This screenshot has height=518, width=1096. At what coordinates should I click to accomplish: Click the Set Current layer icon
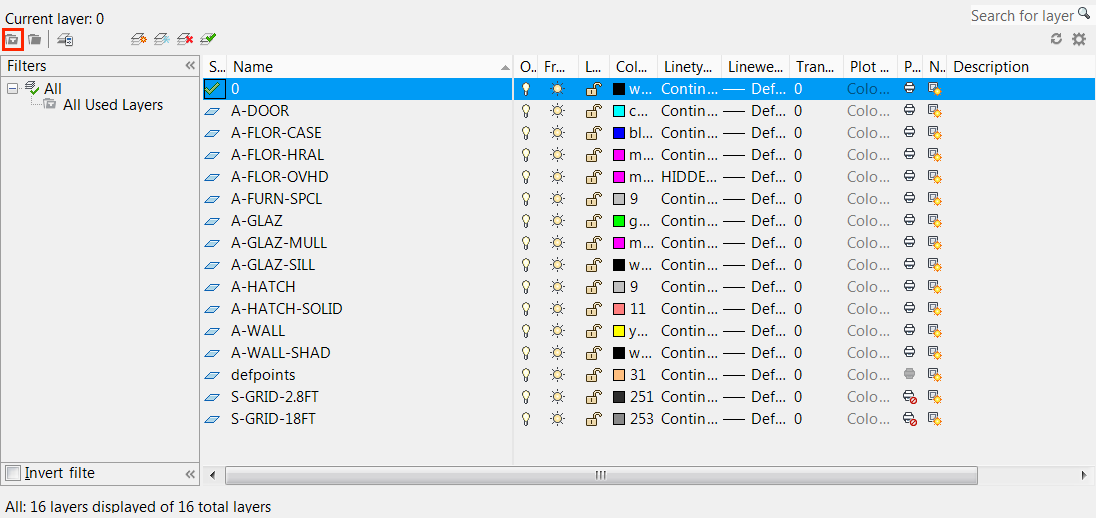pos(208,39)
